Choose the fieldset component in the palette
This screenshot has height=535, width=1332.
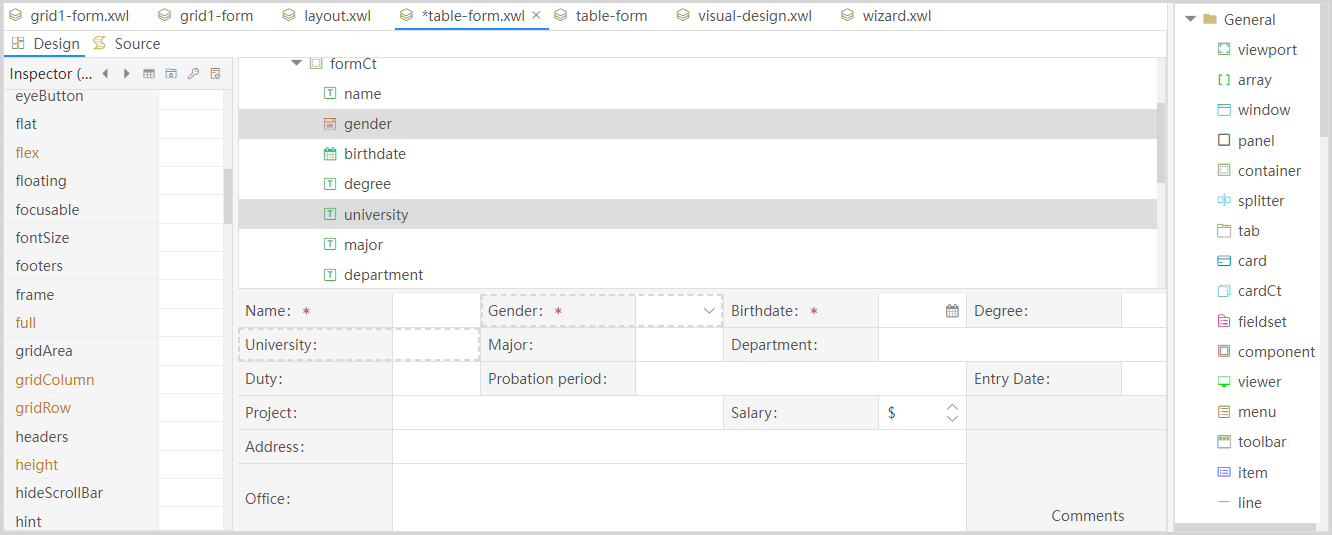(x=1261, y=322)
